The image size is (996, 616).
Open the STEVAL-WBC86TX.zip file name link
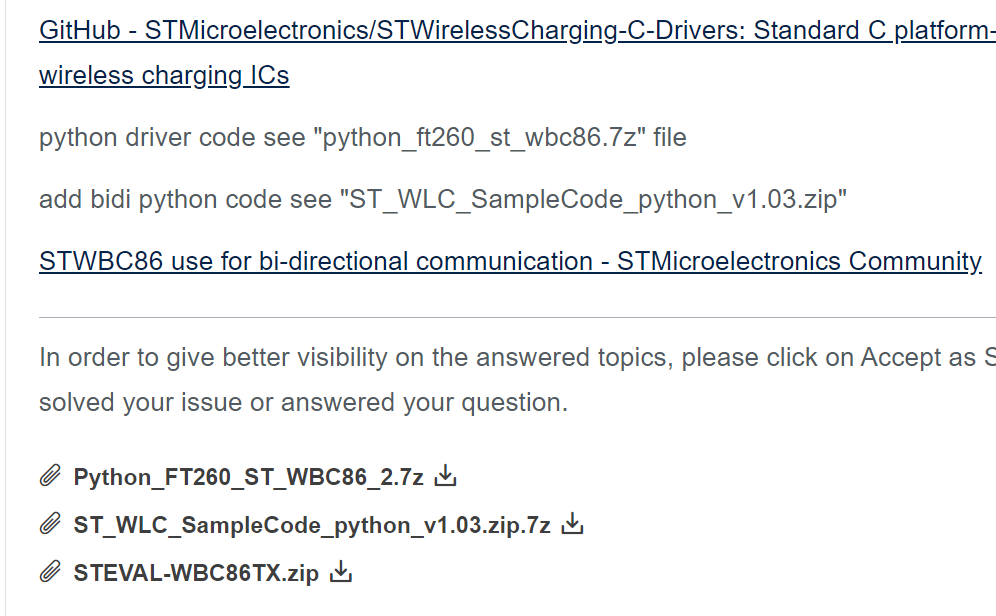pos(198,572)
